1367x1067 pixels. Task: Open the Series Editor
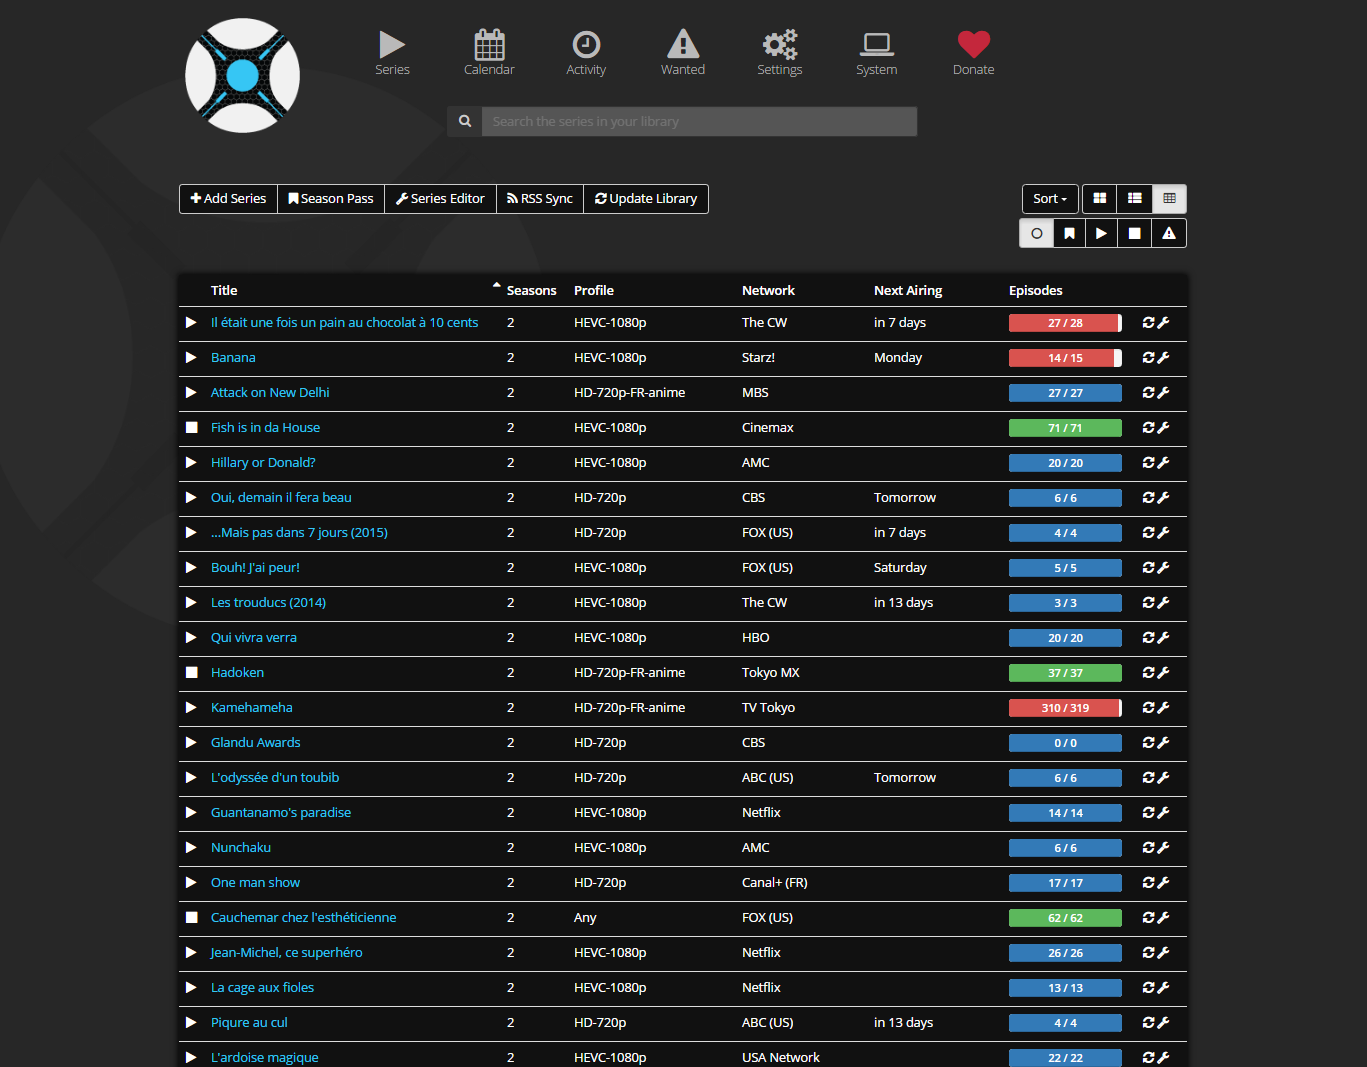(x=440, y=199)
